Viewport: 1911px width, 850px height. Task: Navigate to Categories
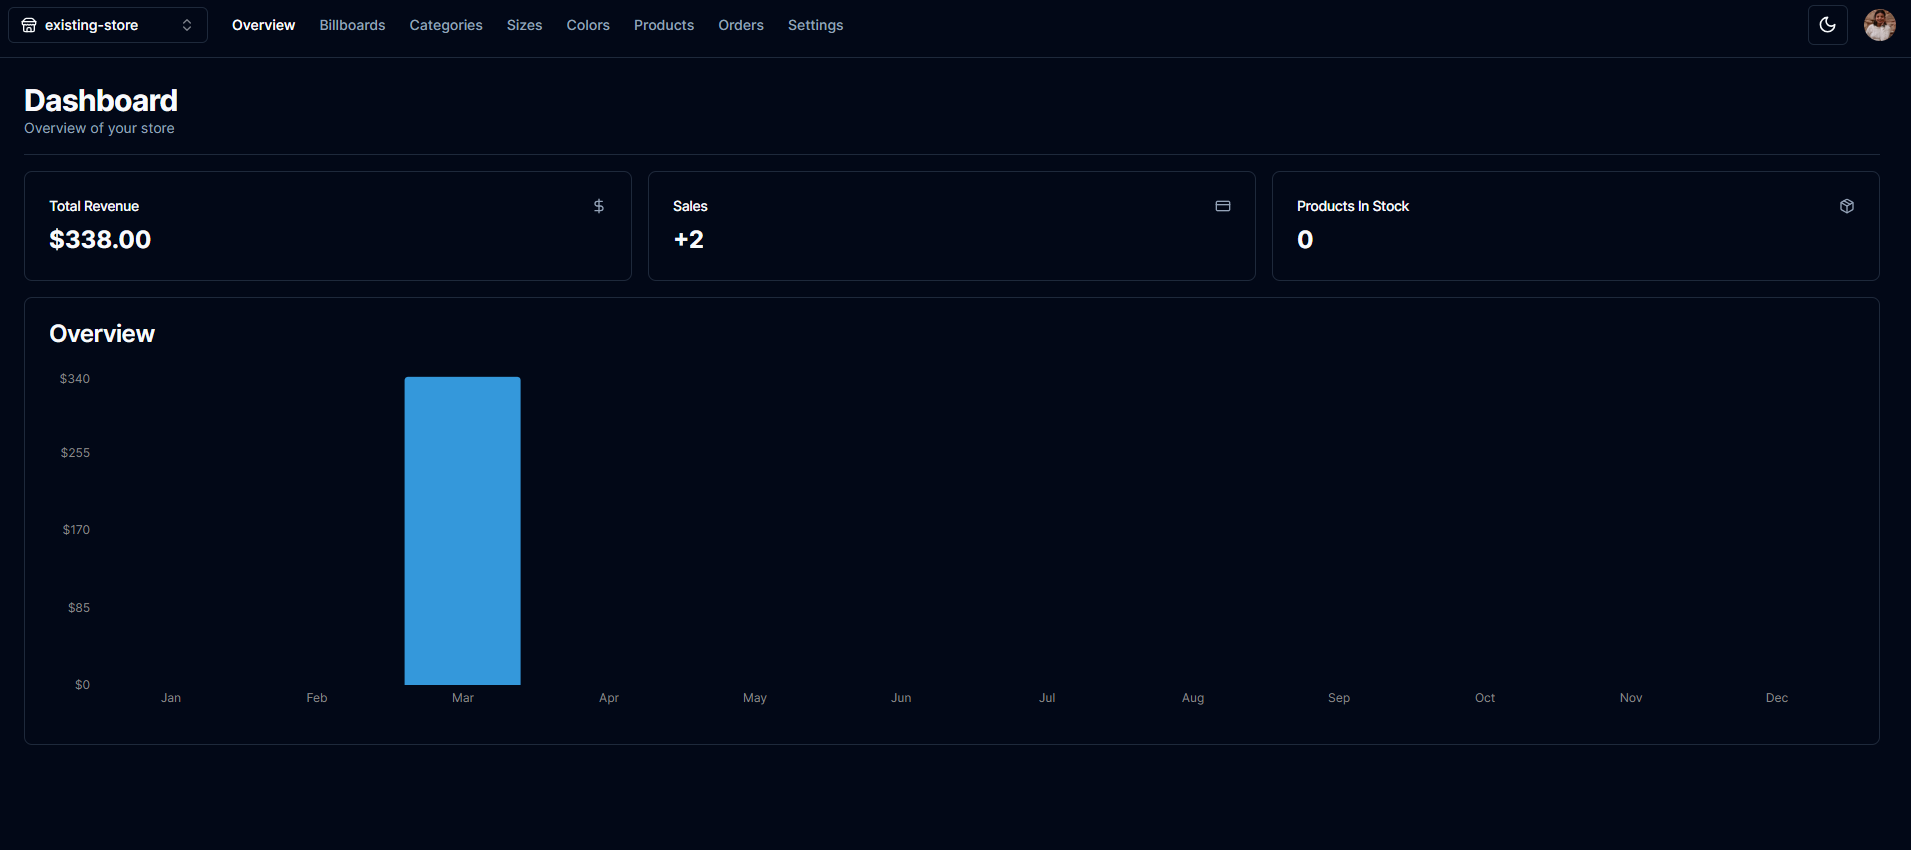pyautogui.click(x=445, y=25)
